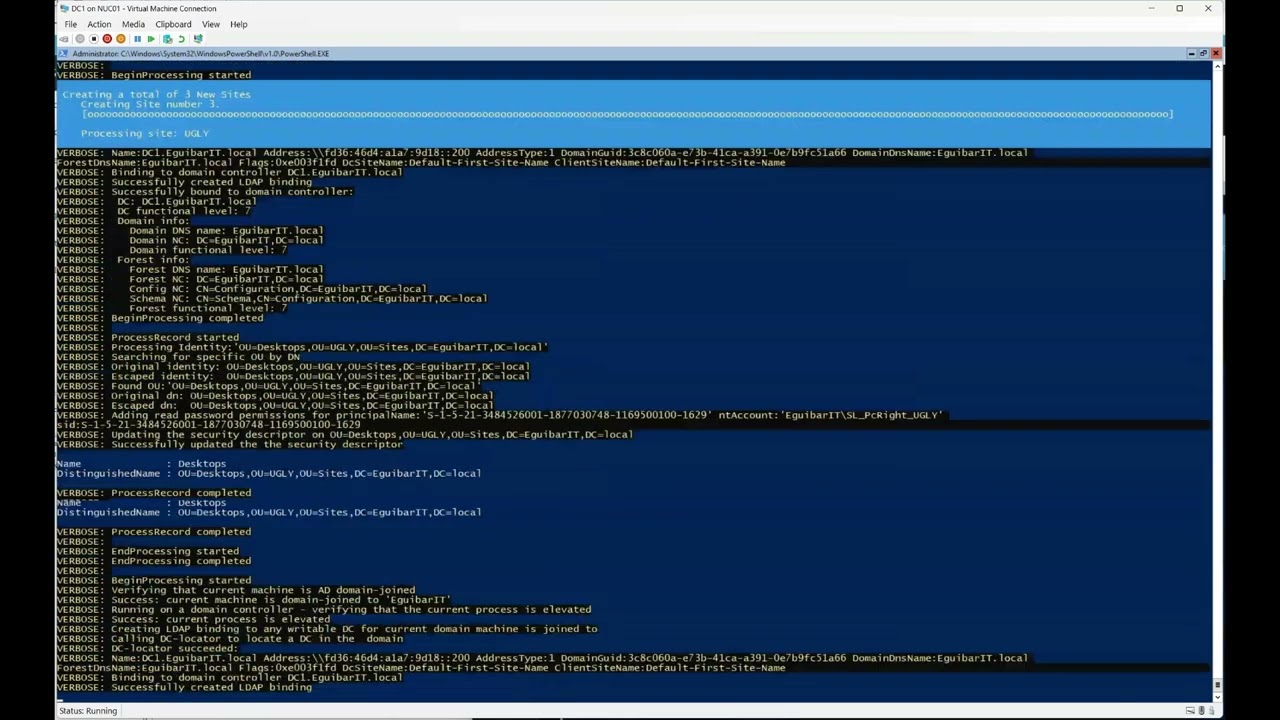Open the Clipboard menu
The height and width of the screenshot is (720, 1280).
point(173,24)
